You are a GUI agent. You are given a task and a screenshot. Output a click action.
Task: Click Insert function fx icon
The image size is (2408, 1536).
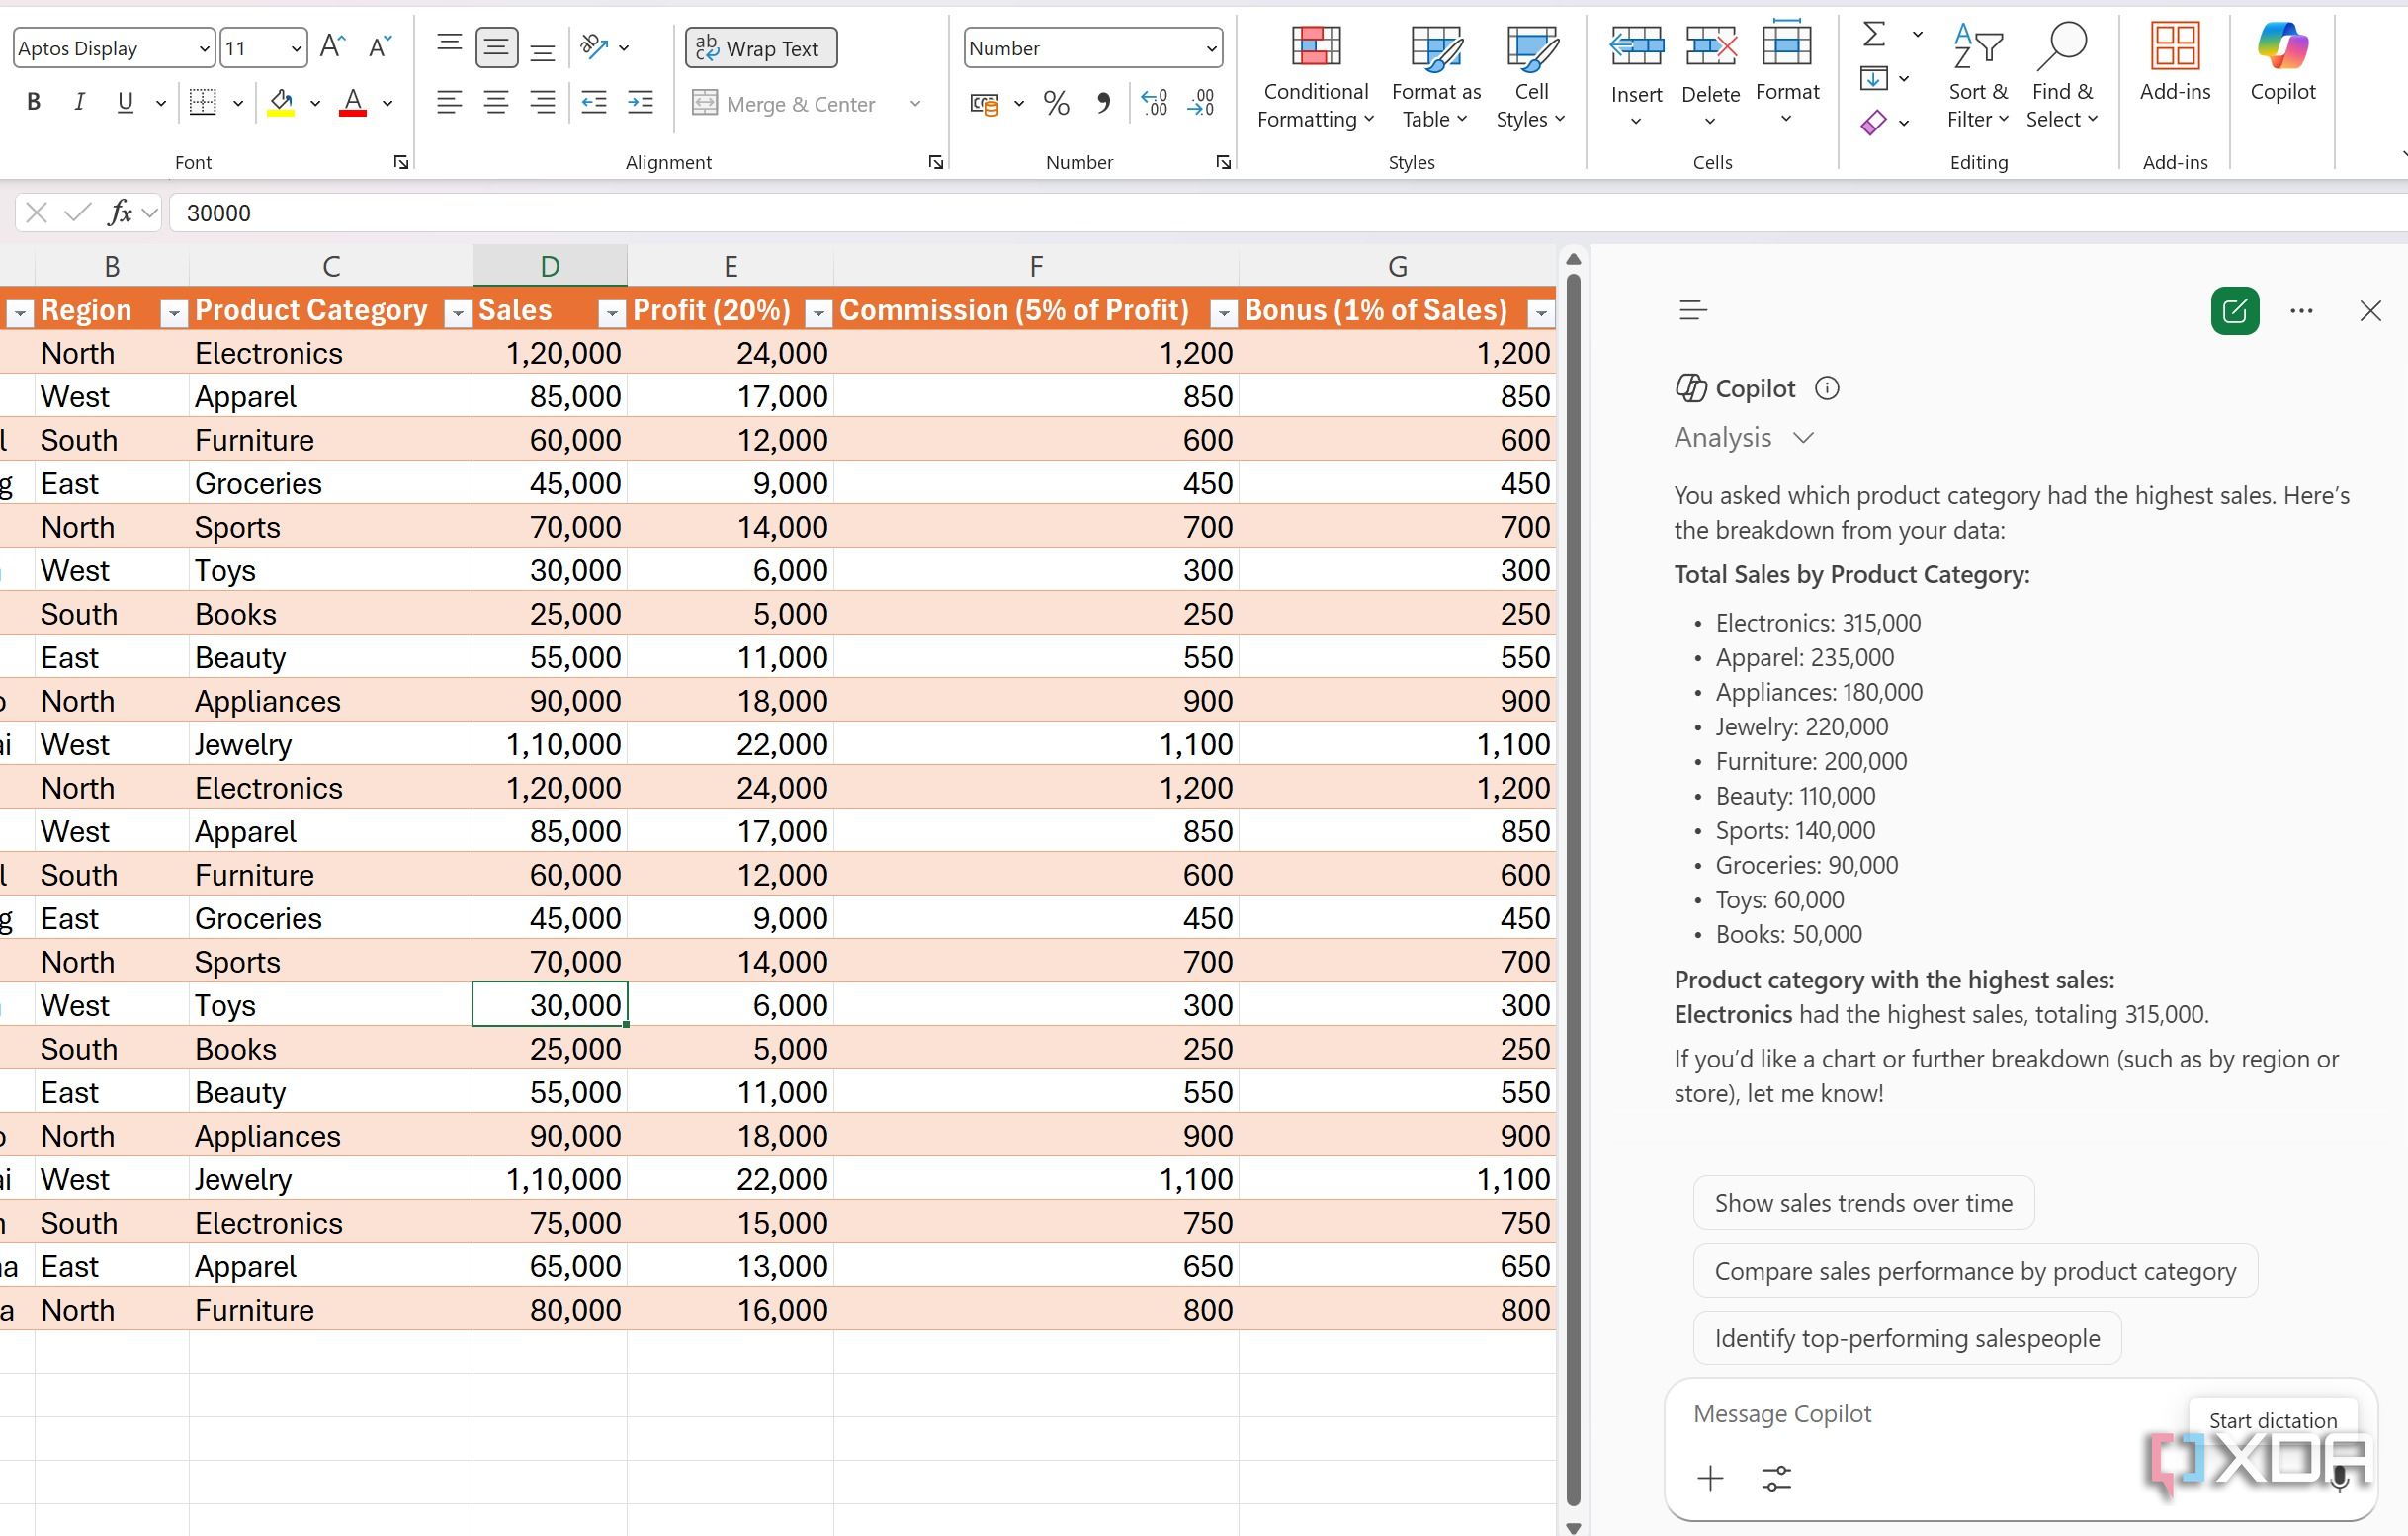pyautogui.click(x=120, y=212)
